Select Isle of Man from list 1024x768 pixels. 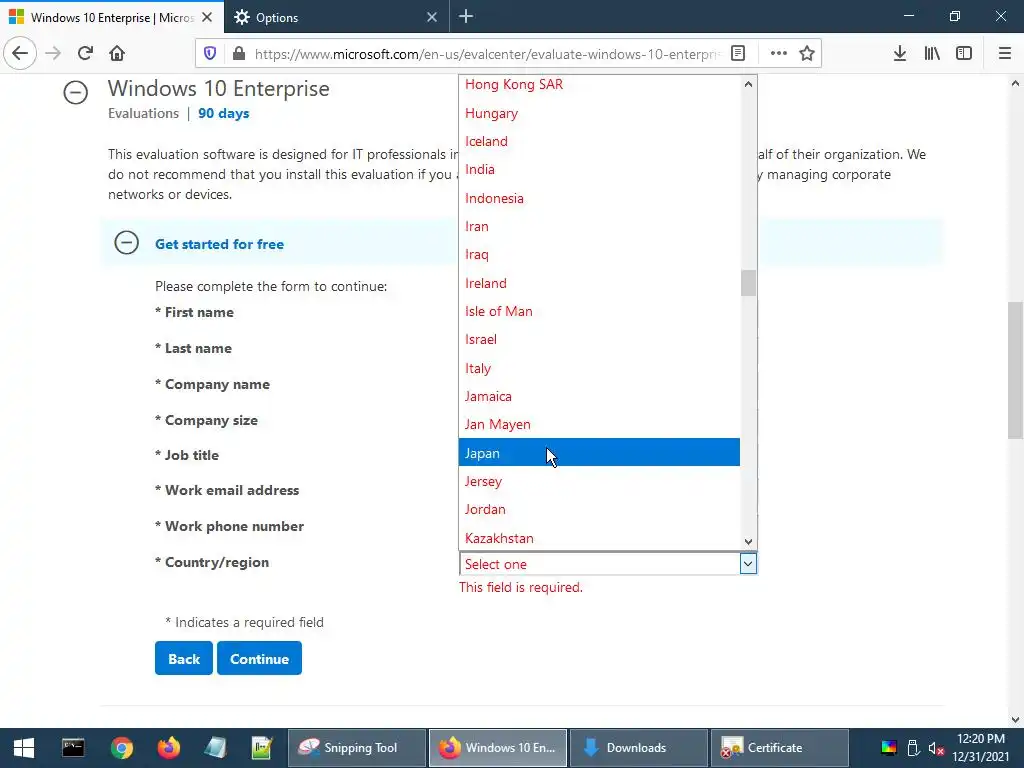599,311
